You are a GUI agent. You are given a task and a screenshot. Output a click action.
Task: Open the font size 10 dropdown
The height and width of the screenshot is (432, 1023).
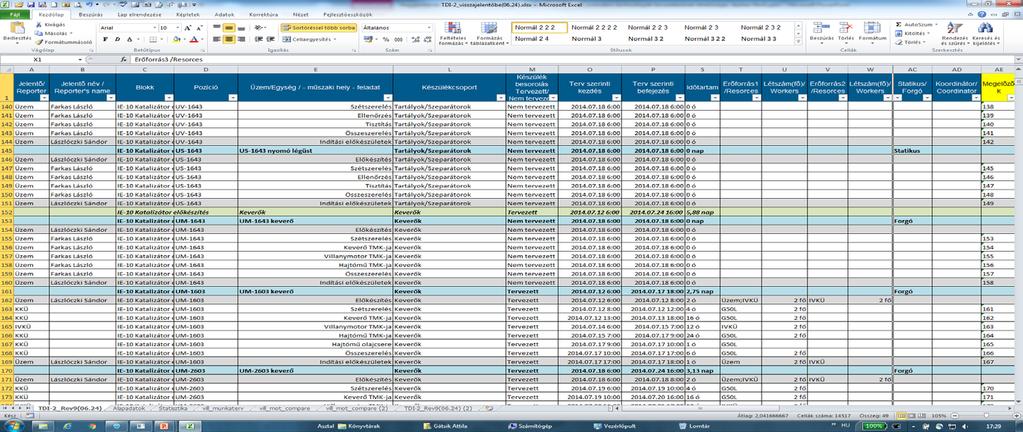coord(178,28)
